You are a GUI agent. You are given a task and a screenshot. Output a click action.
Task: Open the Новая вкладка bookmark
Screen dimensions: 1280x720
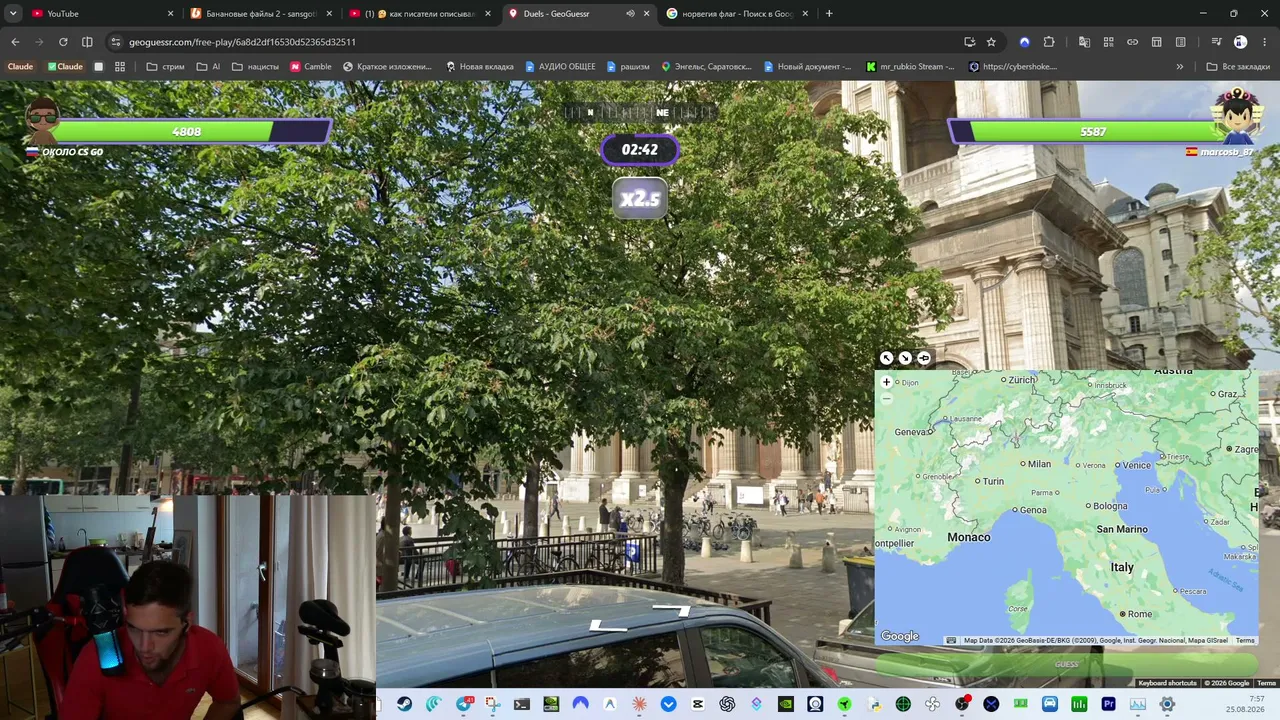[x=479, y=67]
